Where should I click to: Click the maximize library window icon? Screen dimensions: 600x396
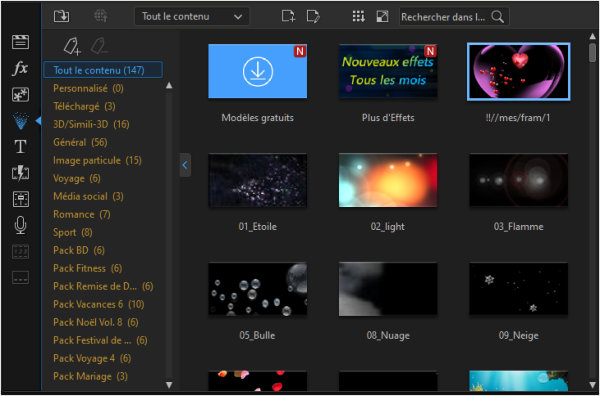click(x=382, y=16)
